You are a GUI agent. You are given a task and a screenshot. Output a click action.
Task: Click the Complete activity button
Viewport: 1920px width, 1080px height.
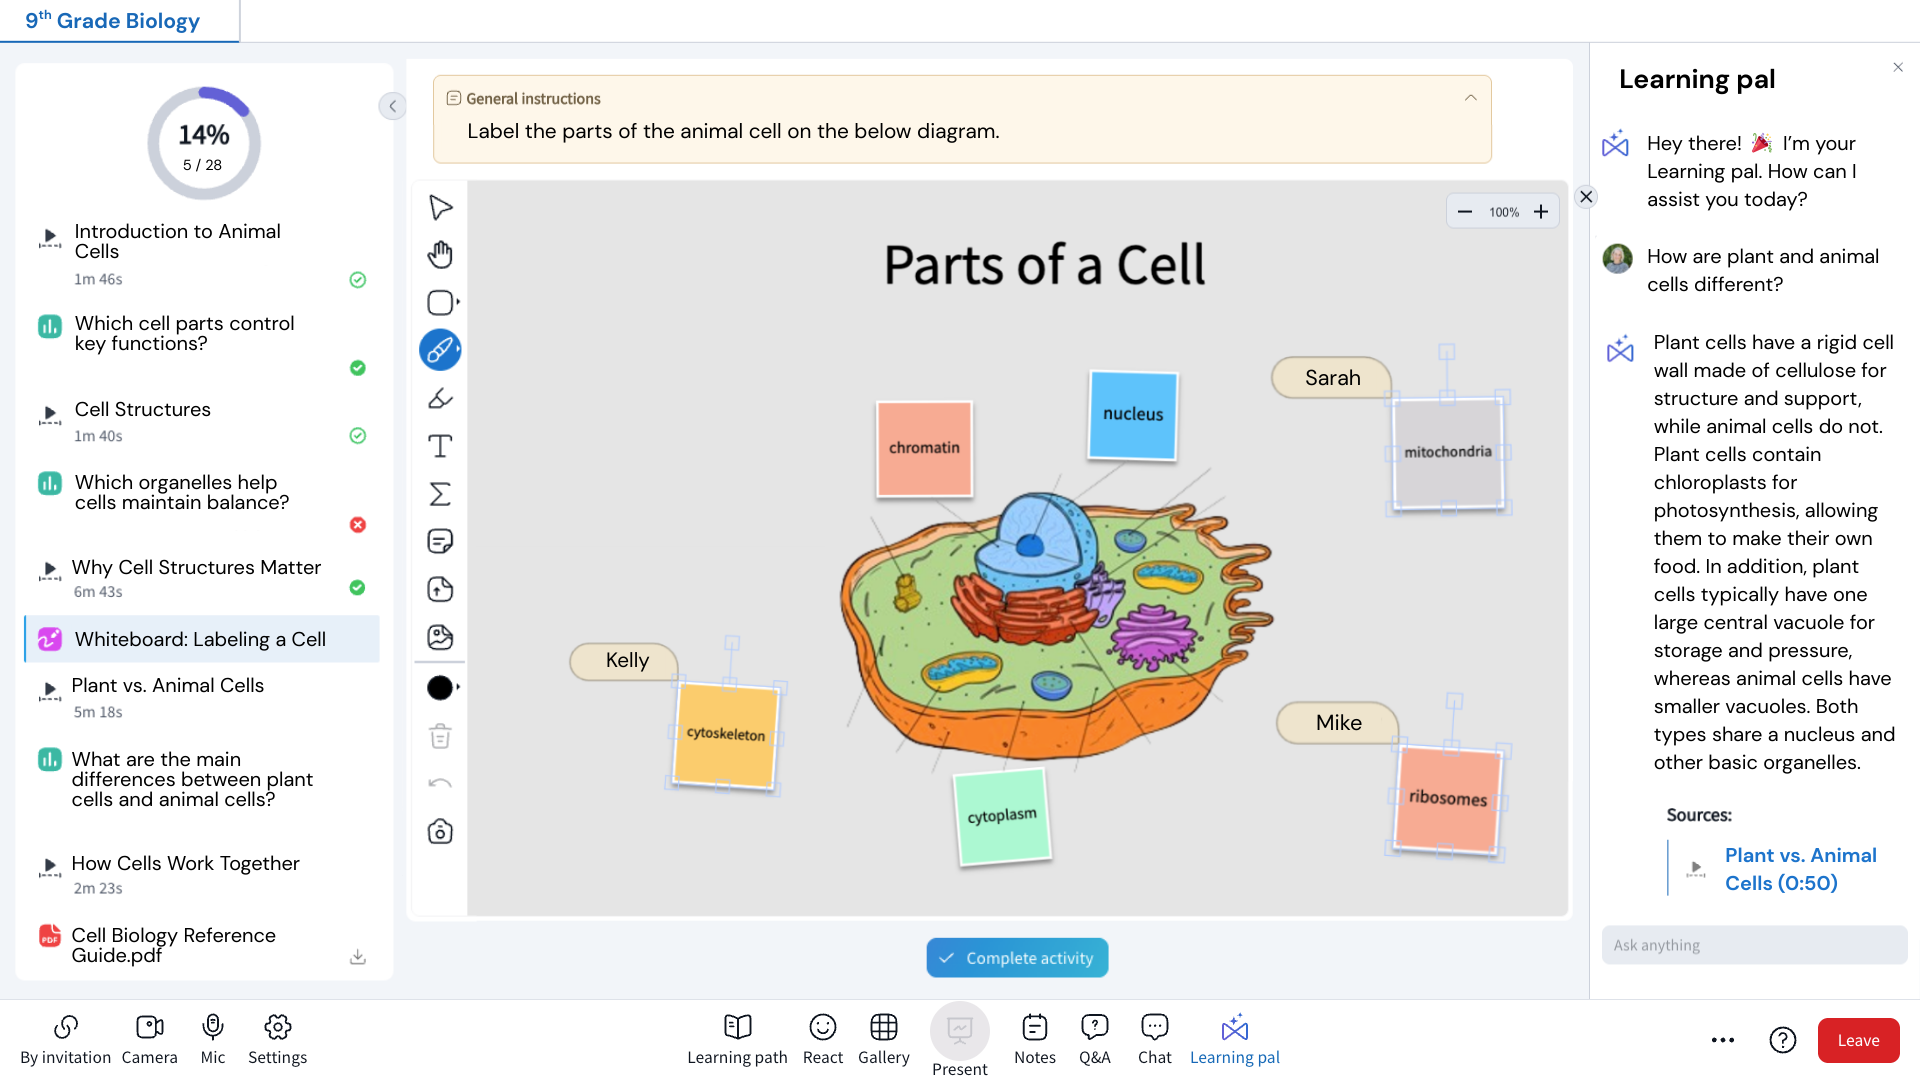tap(1017, 958)
